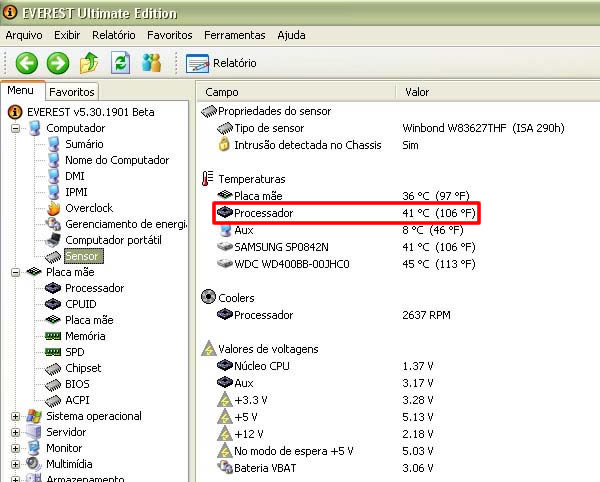Collapse the Placa mãe tree node
600x482 pixels.
(x=16, y=272)
